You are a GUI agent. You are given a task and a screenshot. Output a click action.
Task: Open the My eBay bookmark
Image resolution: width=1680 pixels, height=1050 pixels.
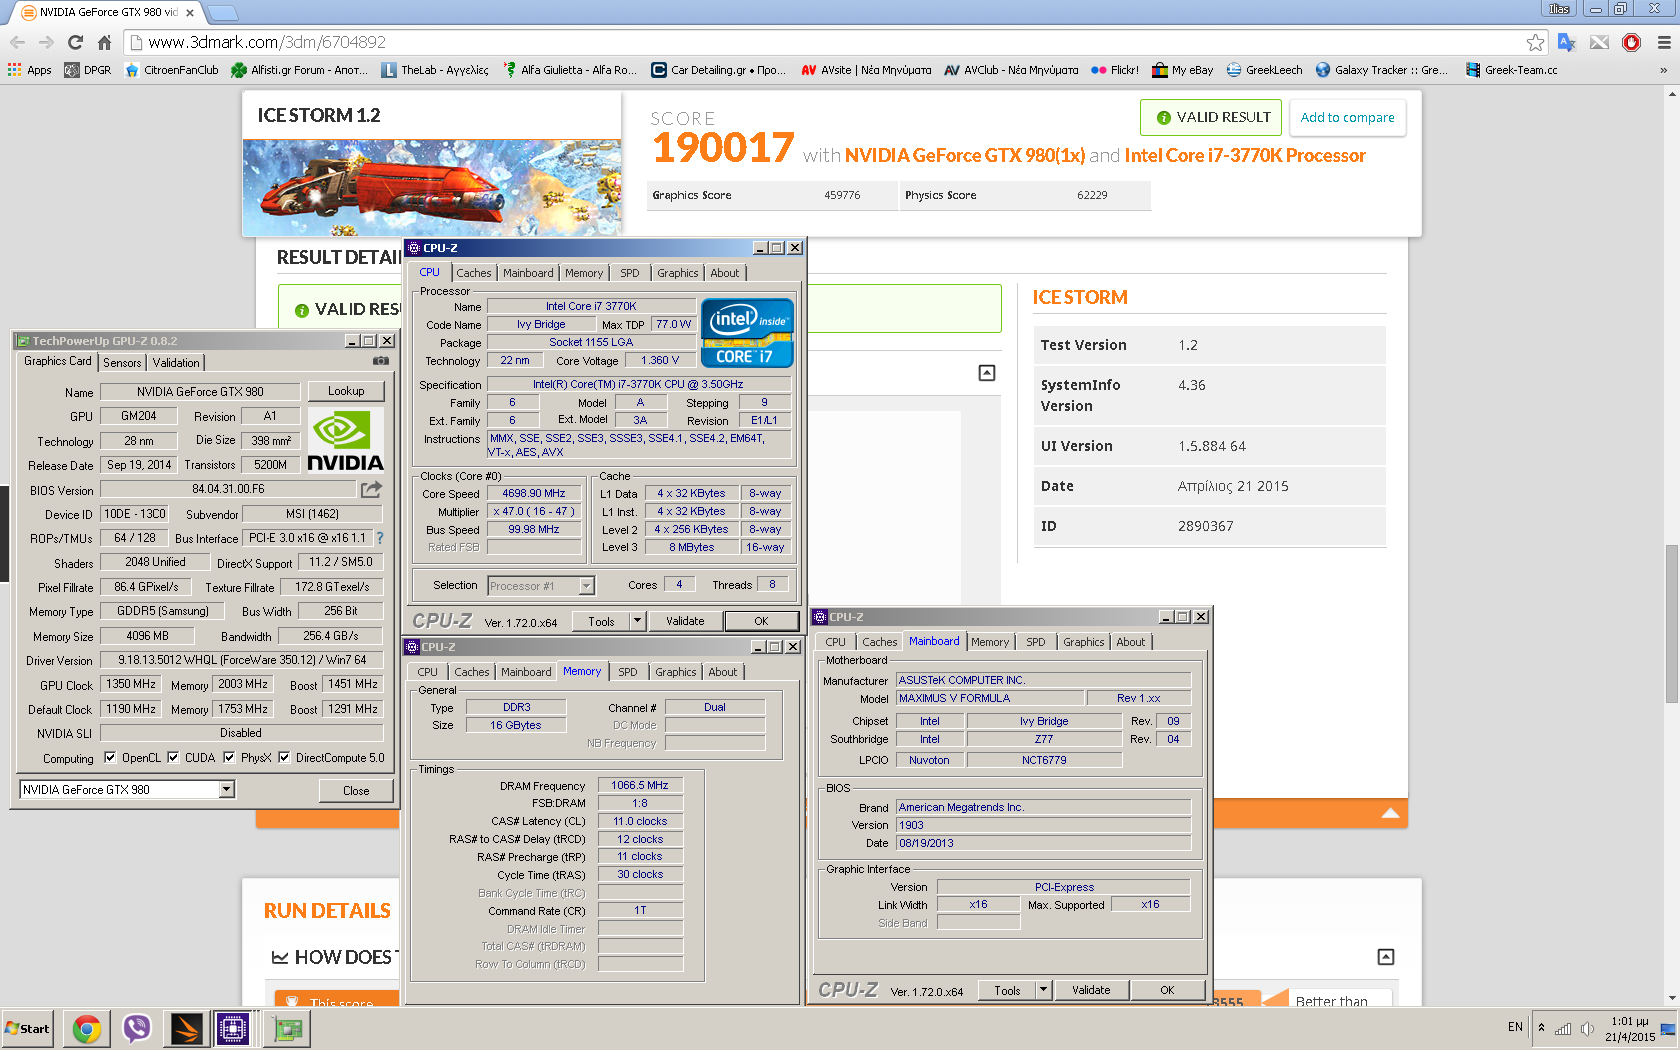1183,70
